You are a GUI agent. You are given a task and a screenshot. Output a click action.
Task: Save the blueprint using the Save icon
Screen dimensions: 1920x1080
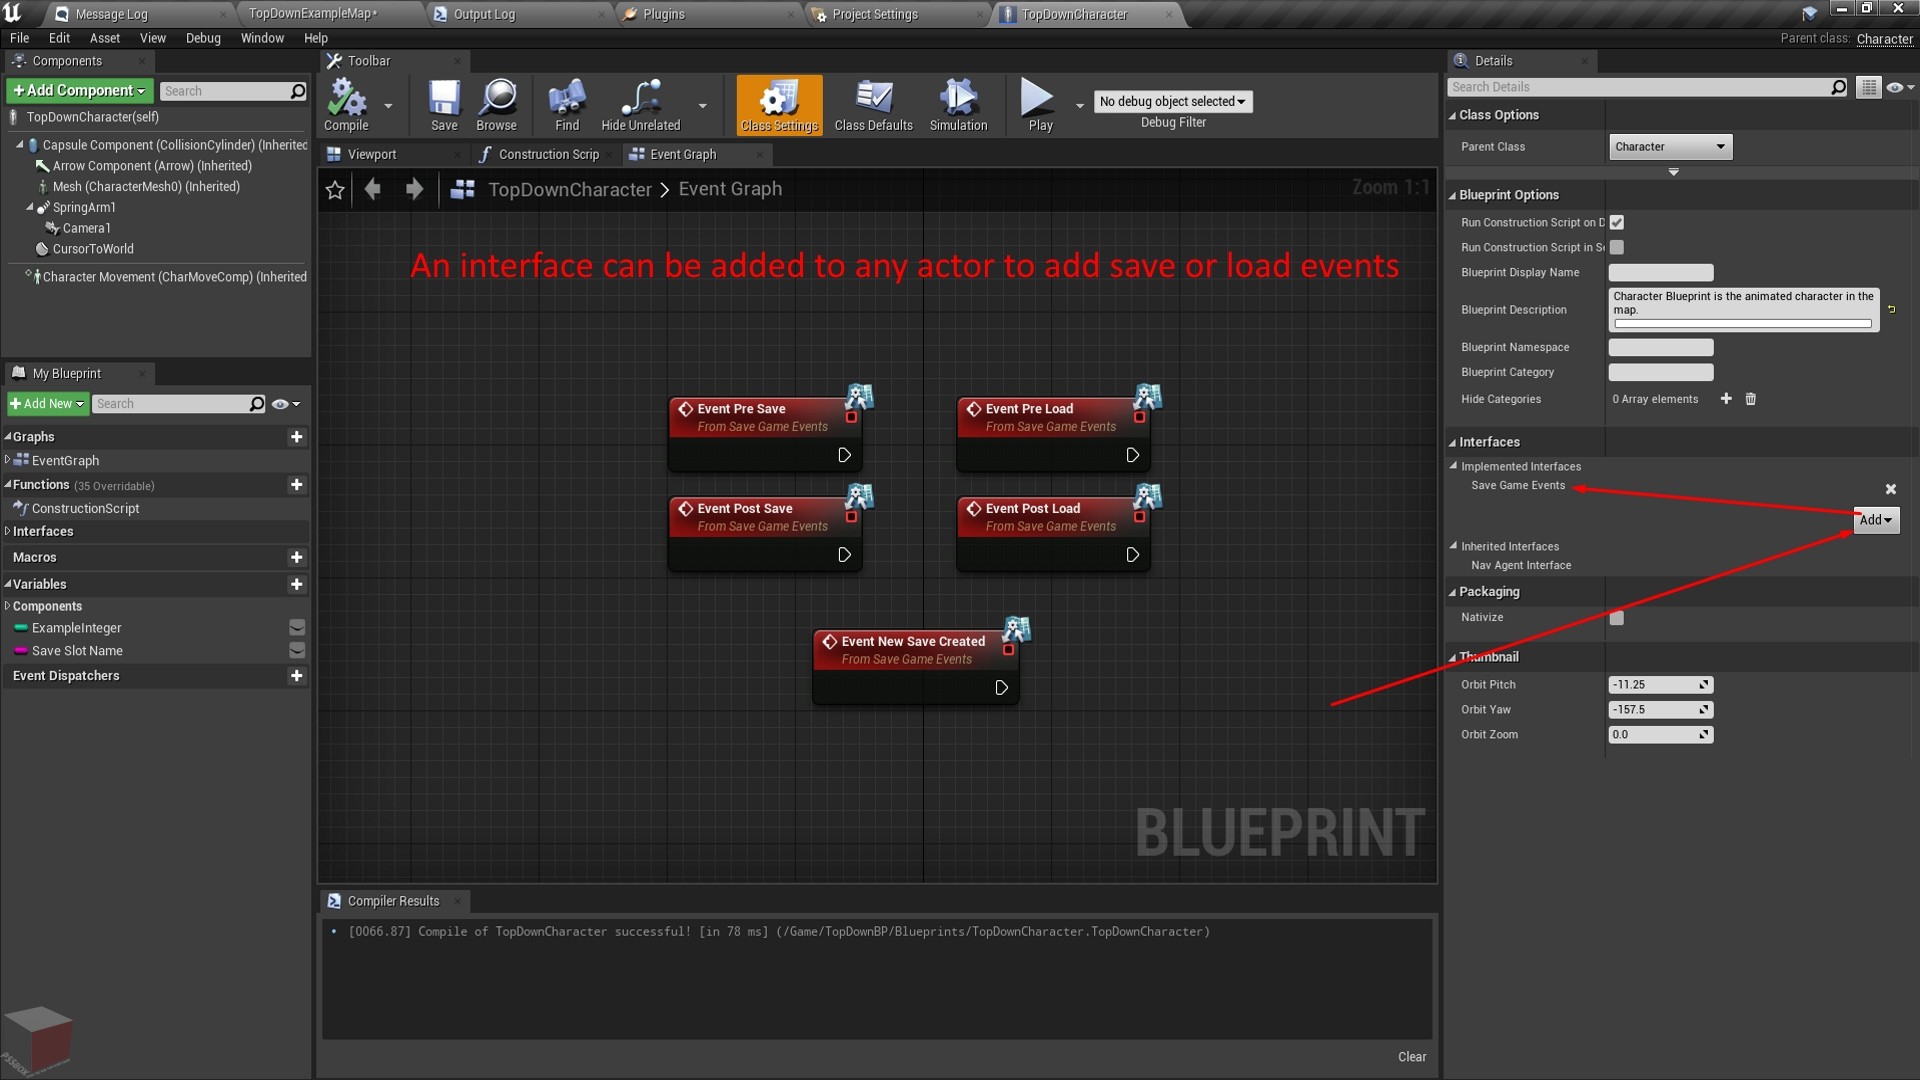[444, 105]
